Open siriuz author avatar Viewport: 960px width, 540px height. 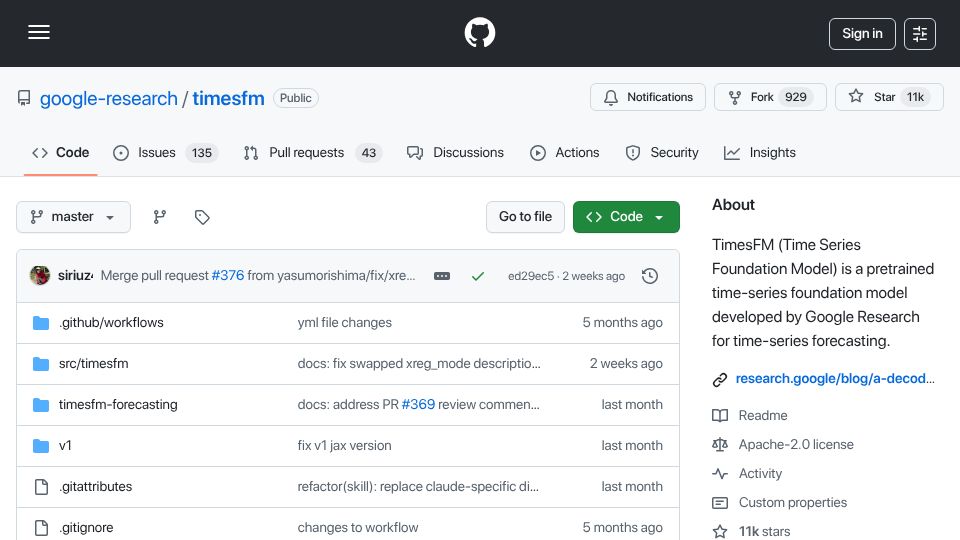pyautogui.click(x=40, y=276)
